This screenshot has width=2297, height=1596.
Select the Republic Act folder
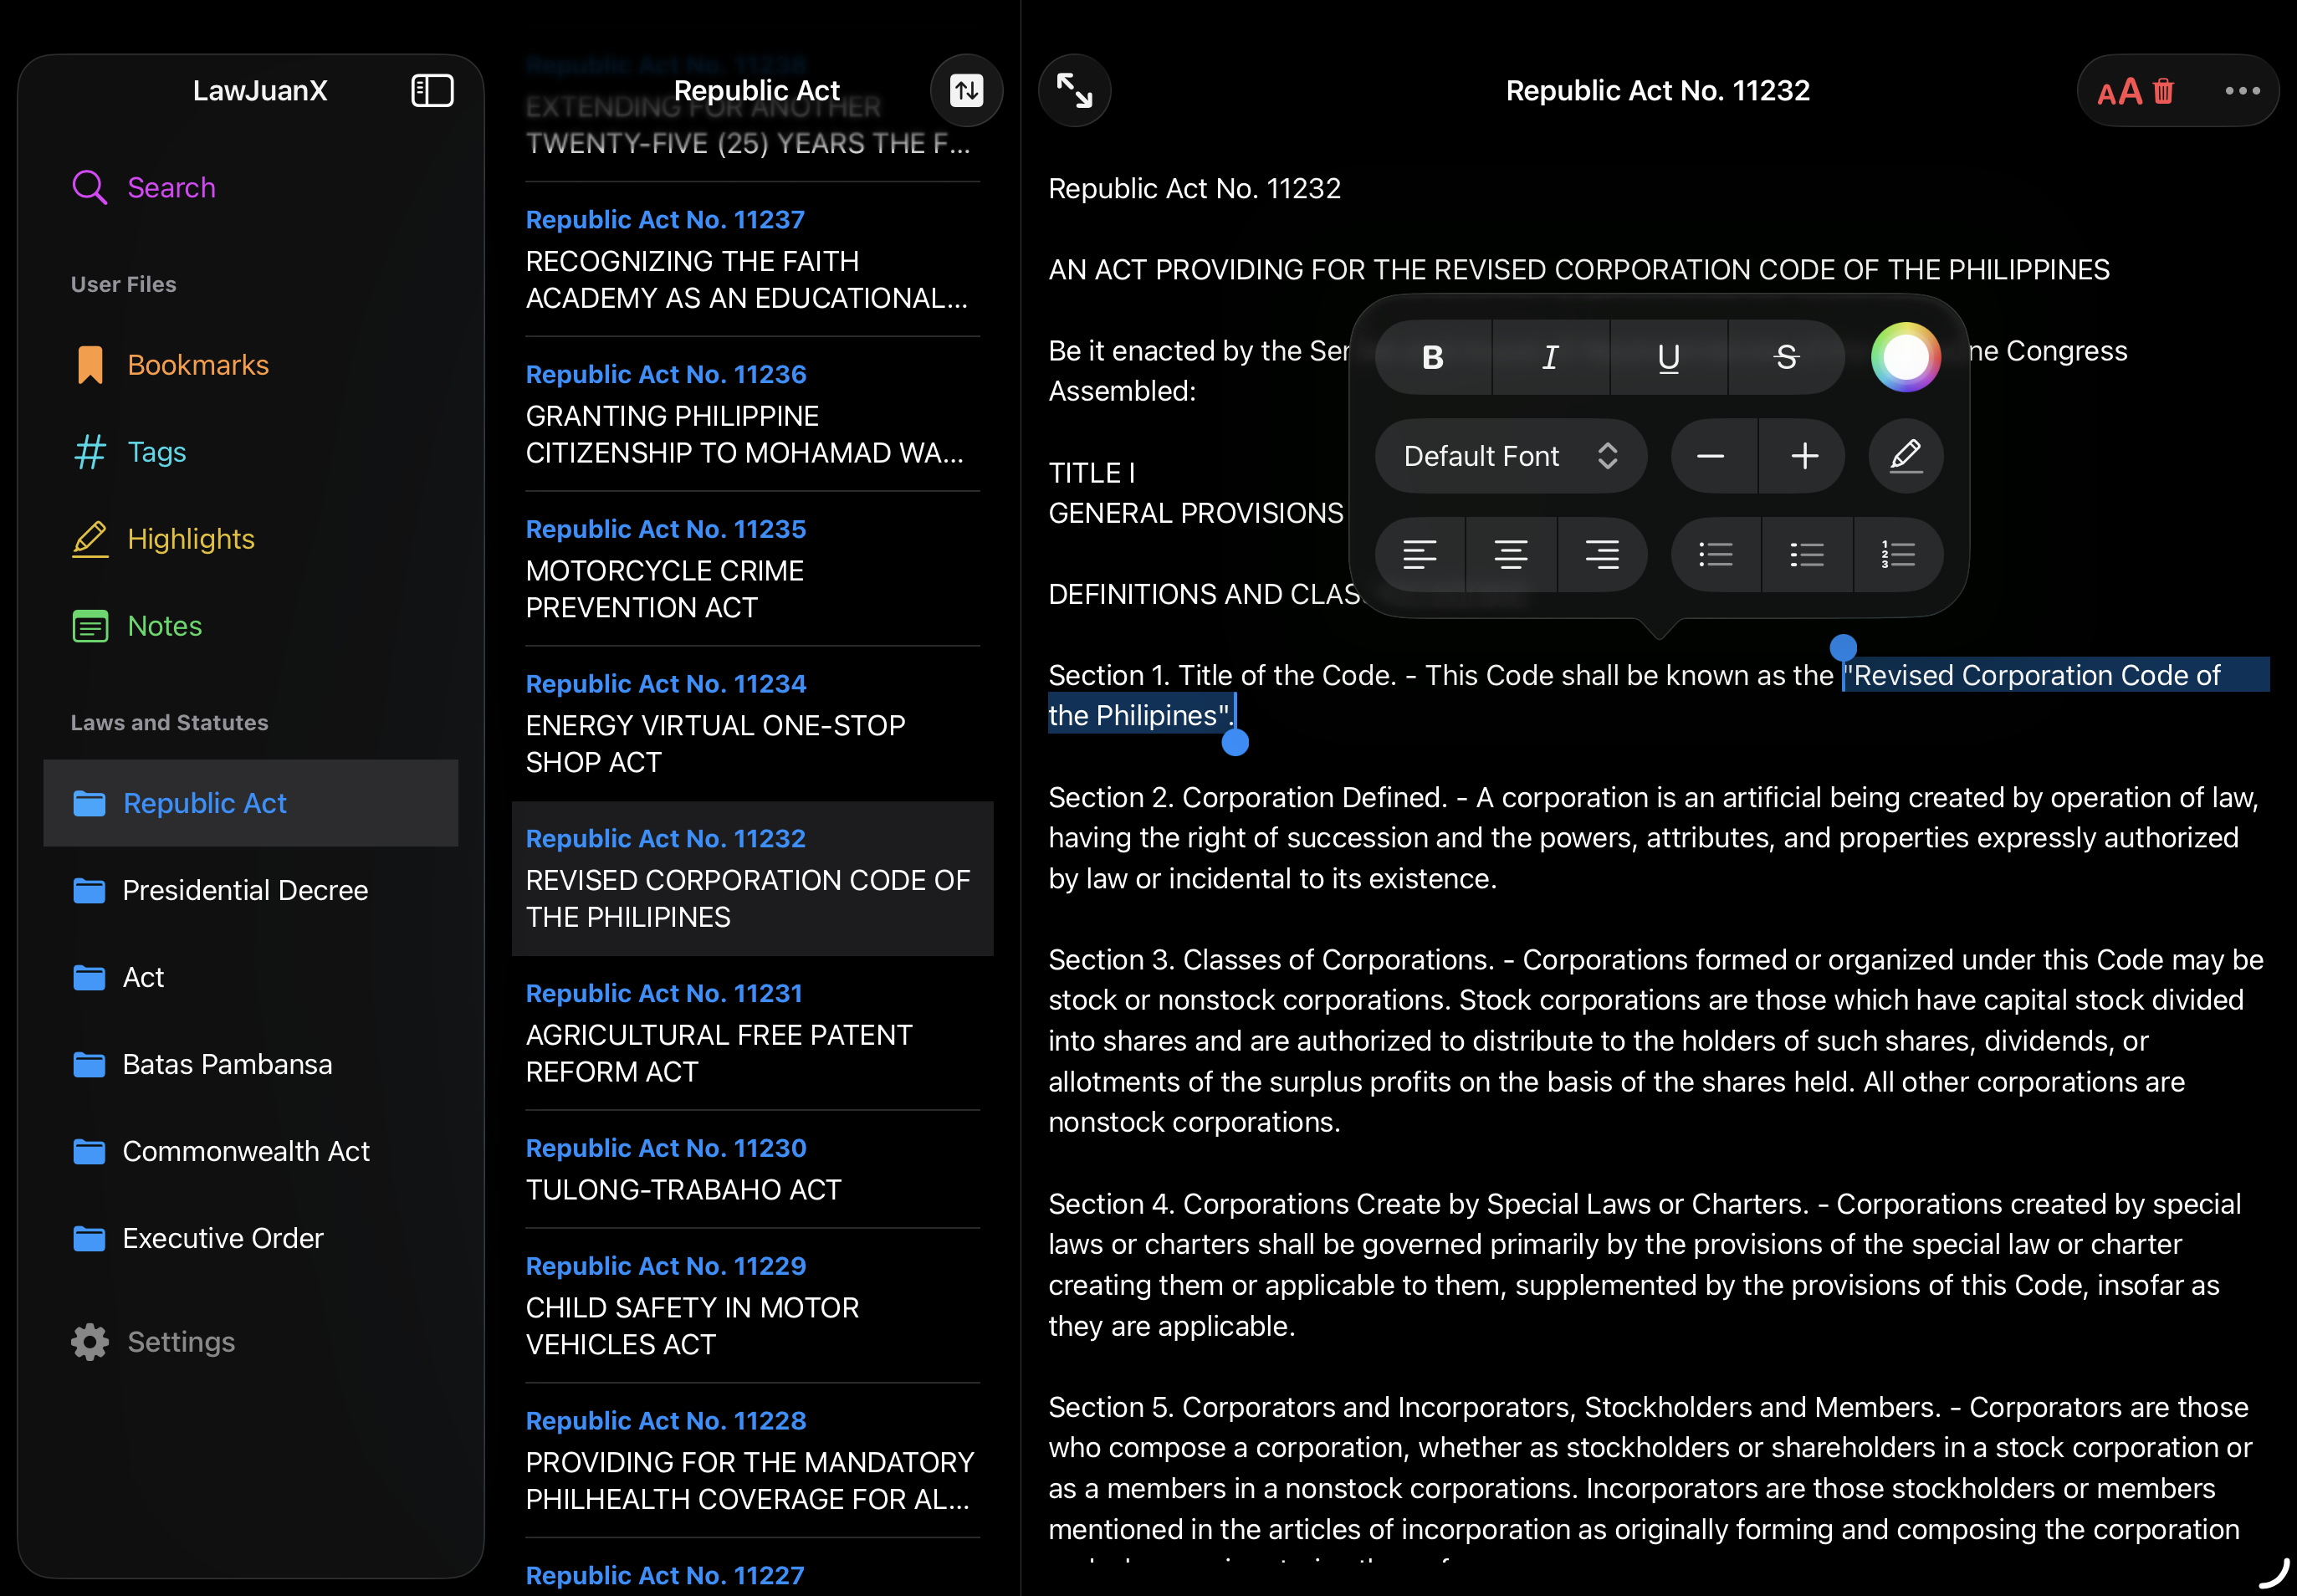pos(250,803)
